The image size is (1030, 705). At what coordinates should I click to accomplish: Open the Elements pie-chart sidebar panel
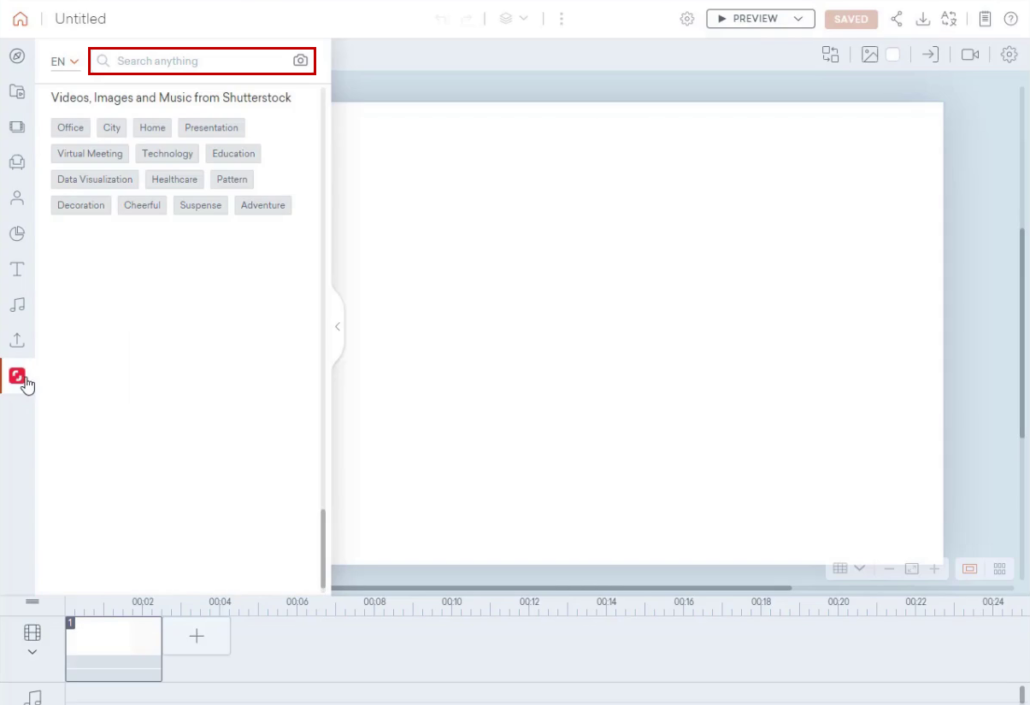coord(16,233)
